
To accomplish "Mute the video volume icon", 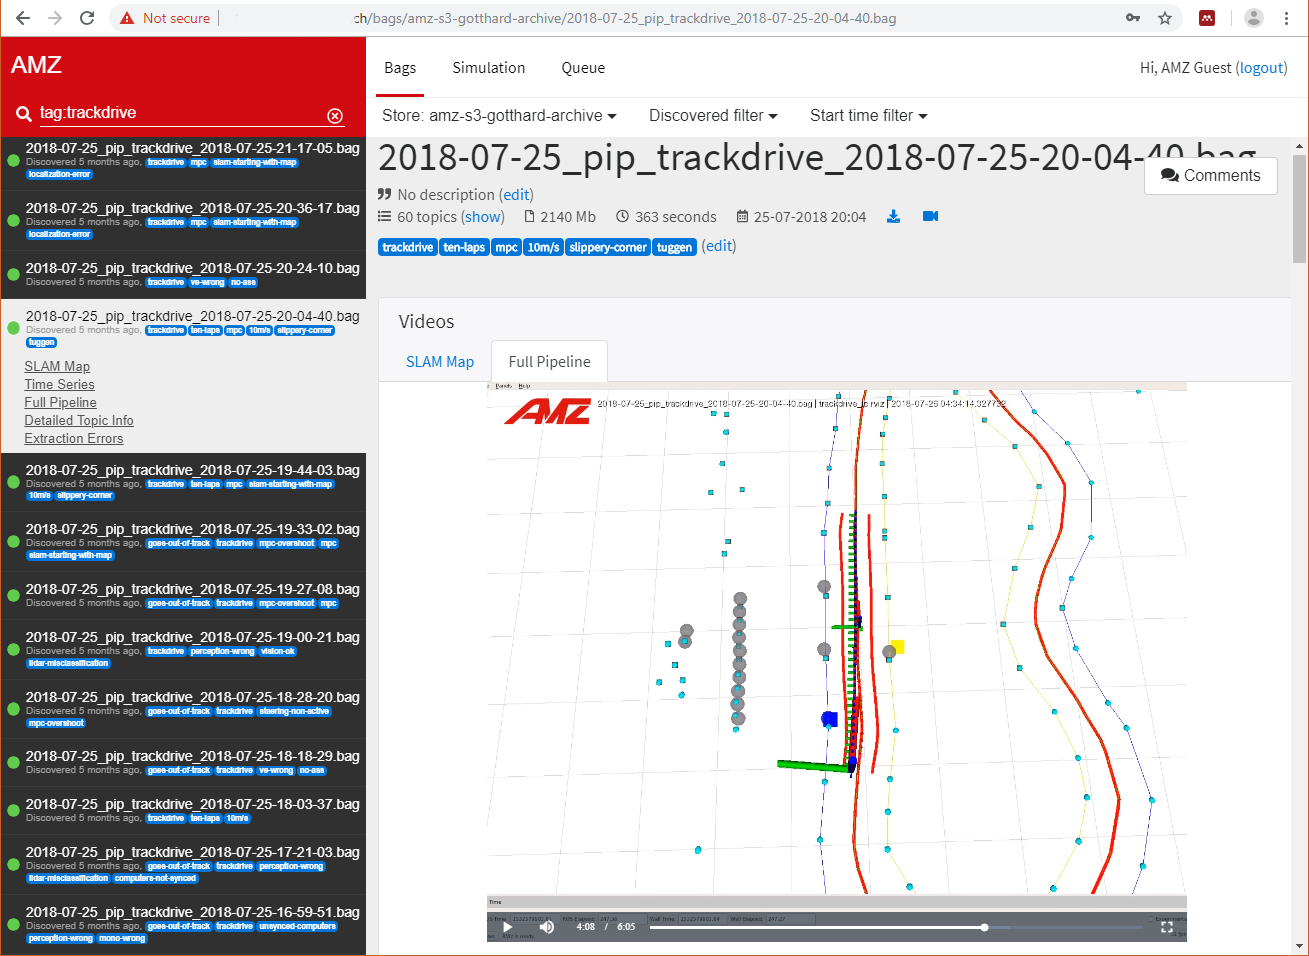I will point(546,927).
